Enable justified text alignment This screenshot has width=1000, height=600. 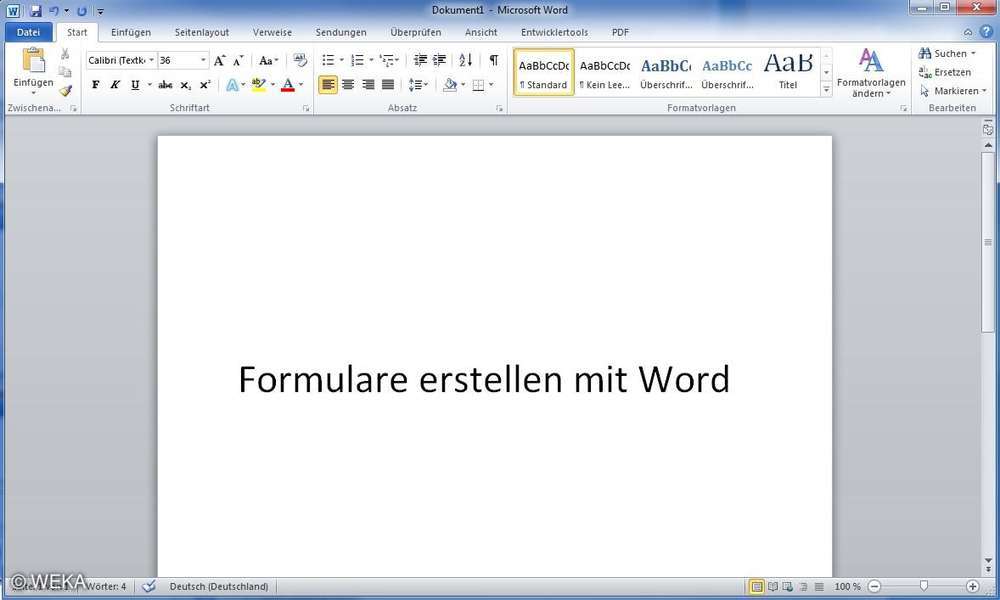pos(387,84)
